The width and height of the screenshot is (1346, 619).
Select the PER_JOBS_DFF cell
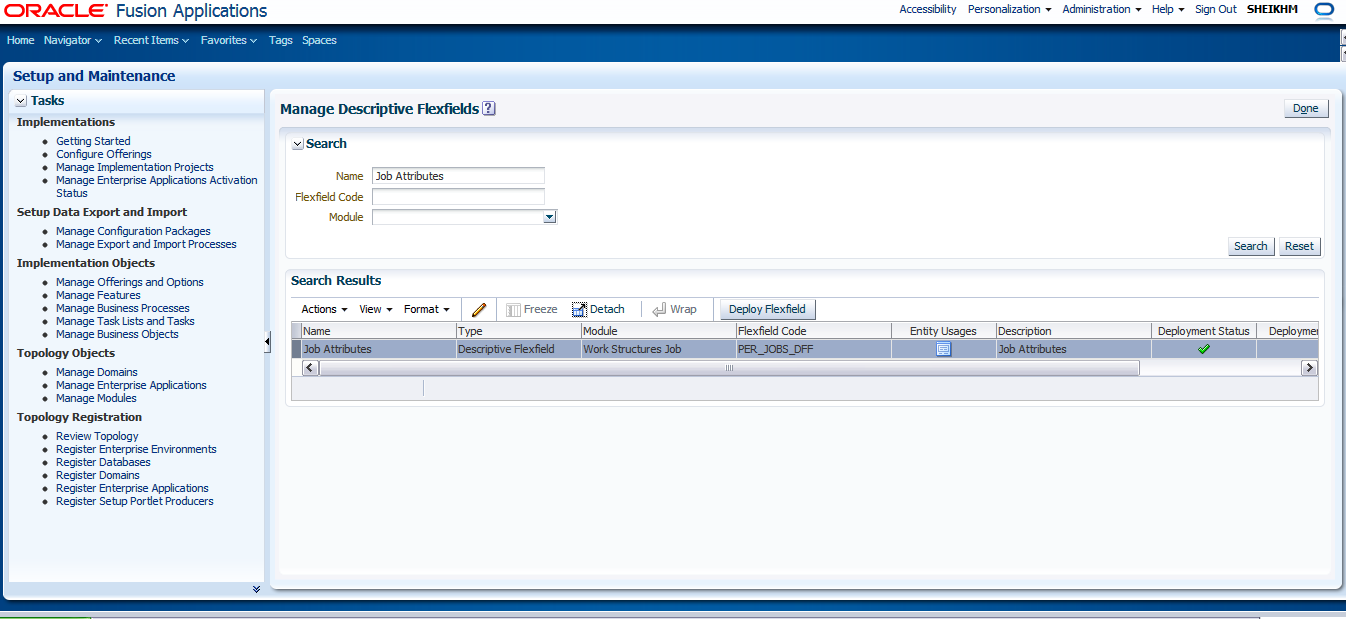(813, 349)
